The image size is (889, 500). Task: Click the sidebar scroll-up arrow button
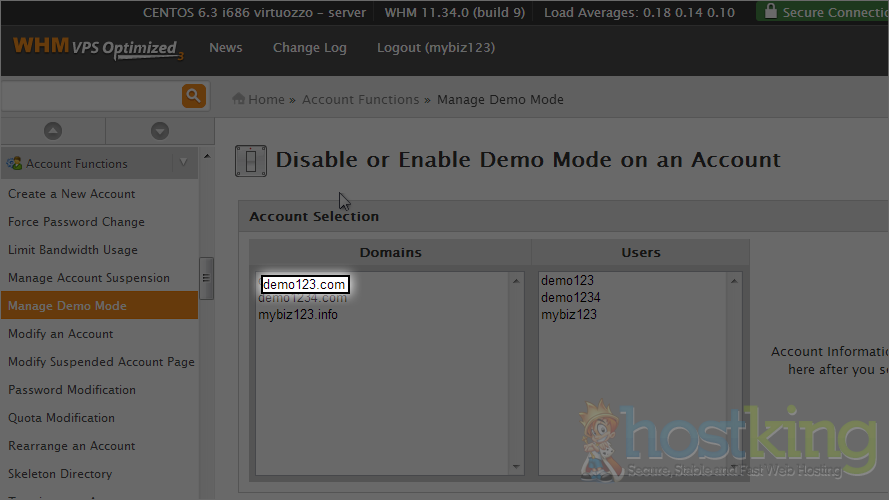[53, 131]
